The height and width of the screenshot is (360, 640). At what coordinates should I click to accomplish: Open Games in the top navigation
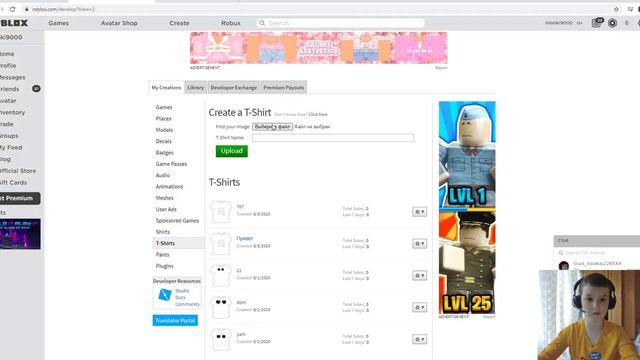coord(58,23)
